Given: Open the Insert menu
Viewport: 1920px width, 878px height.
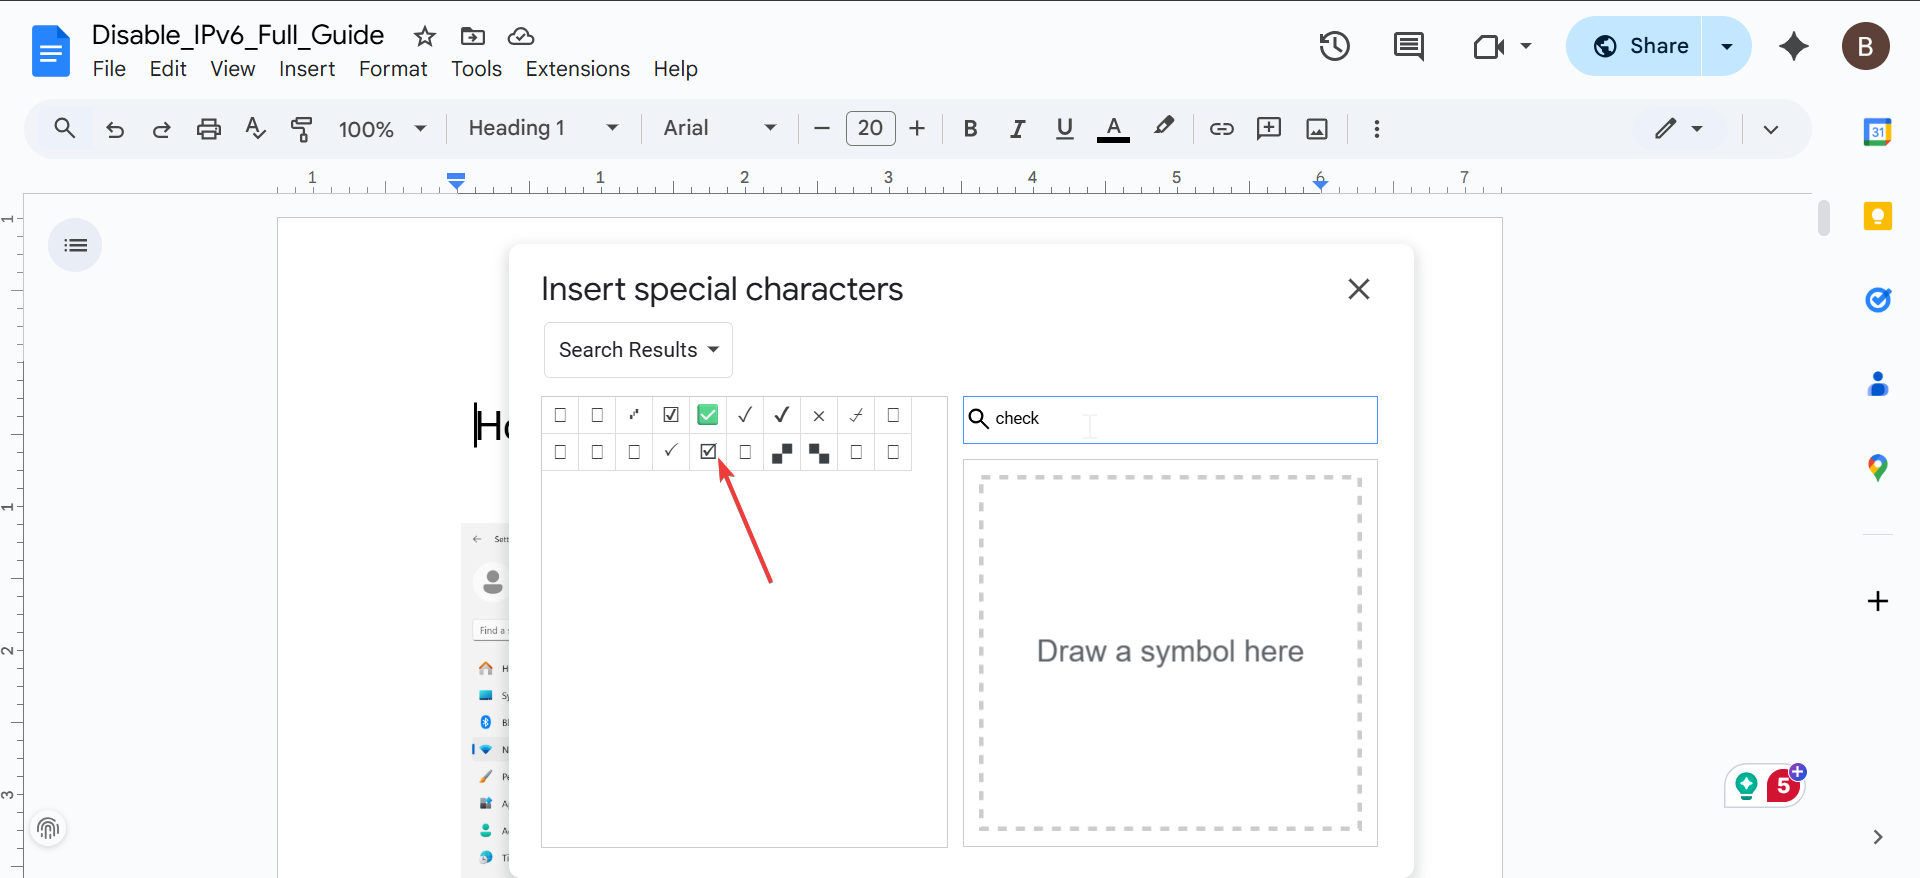Looking at the screenshot, I should pyautogui.click(x=306, y=69).
